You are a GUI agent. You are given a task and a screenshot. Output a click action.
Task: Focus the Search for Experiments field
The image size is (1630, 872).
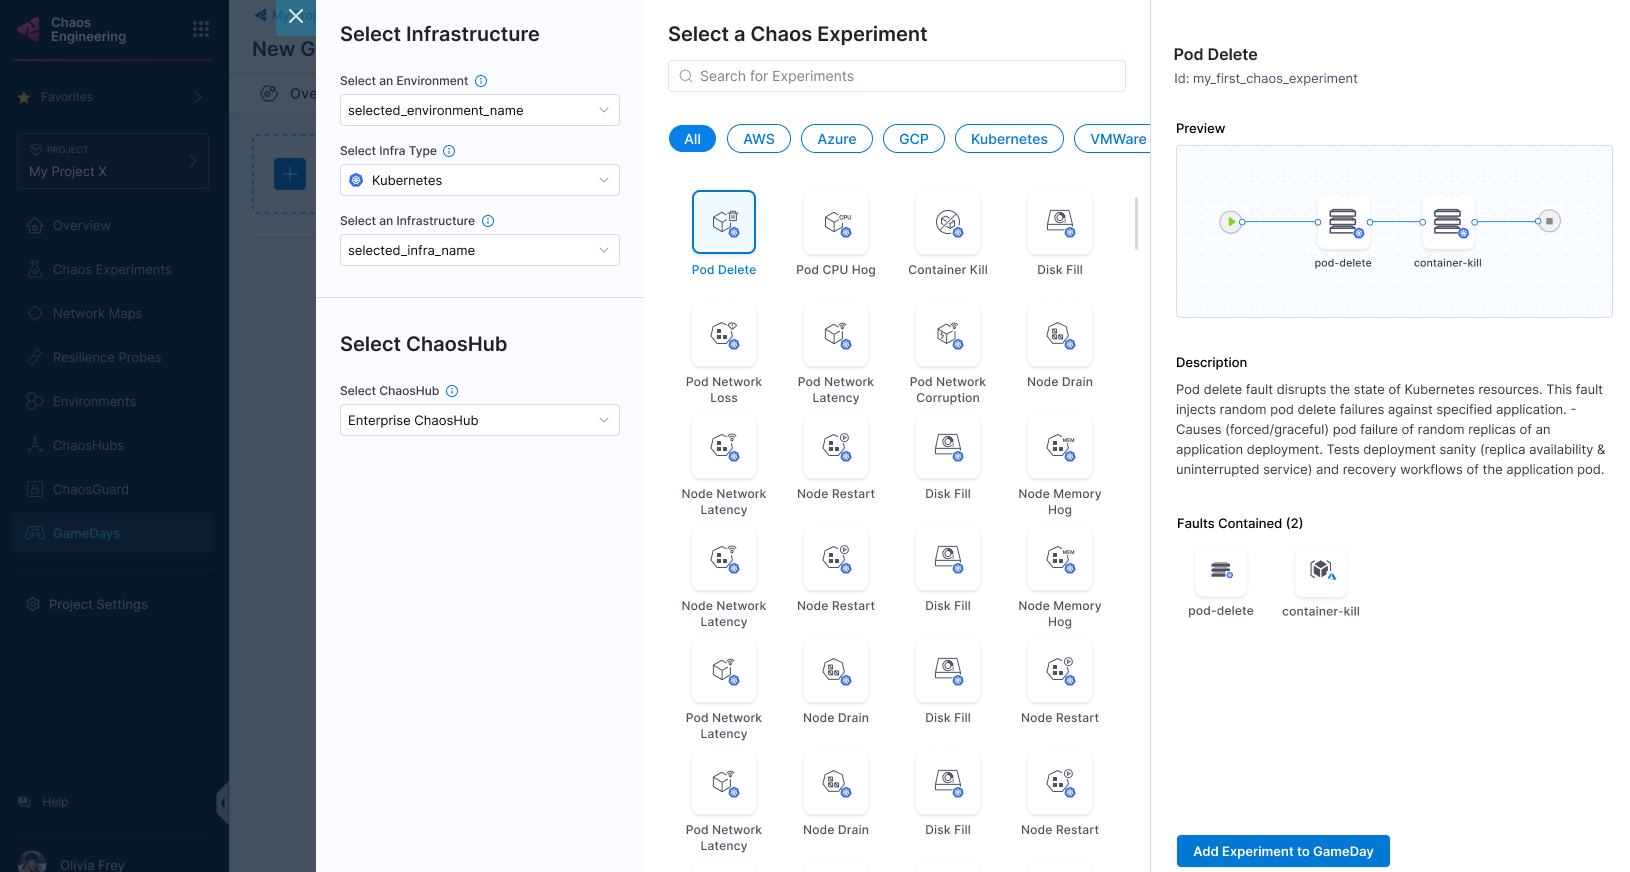point(896,76)
